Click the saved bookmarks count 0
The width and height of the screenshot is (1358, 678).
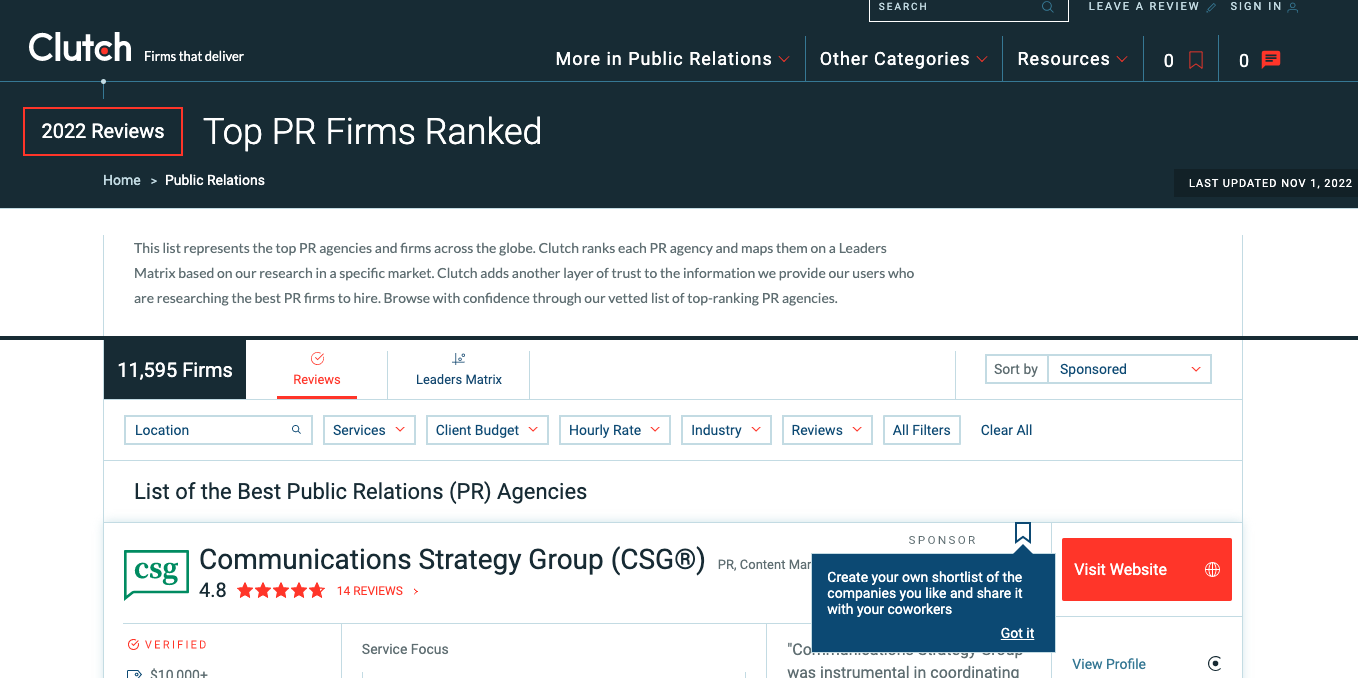point(1168,61)
